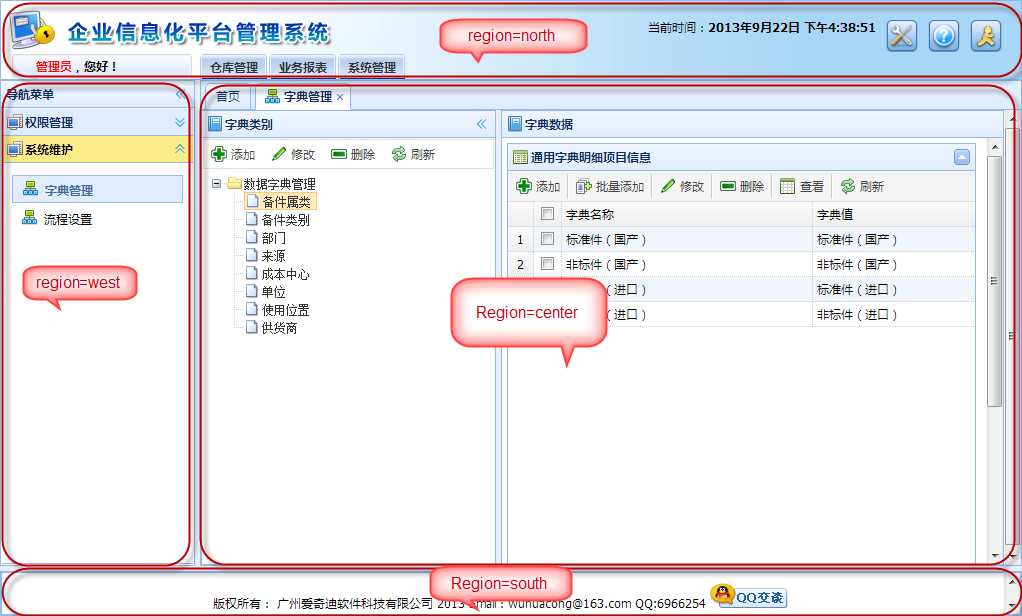The width and height of the screenshot is (1022, 616).
Task: Collapse the 系统维护 accordion section
Action: (x=96, y=149)
